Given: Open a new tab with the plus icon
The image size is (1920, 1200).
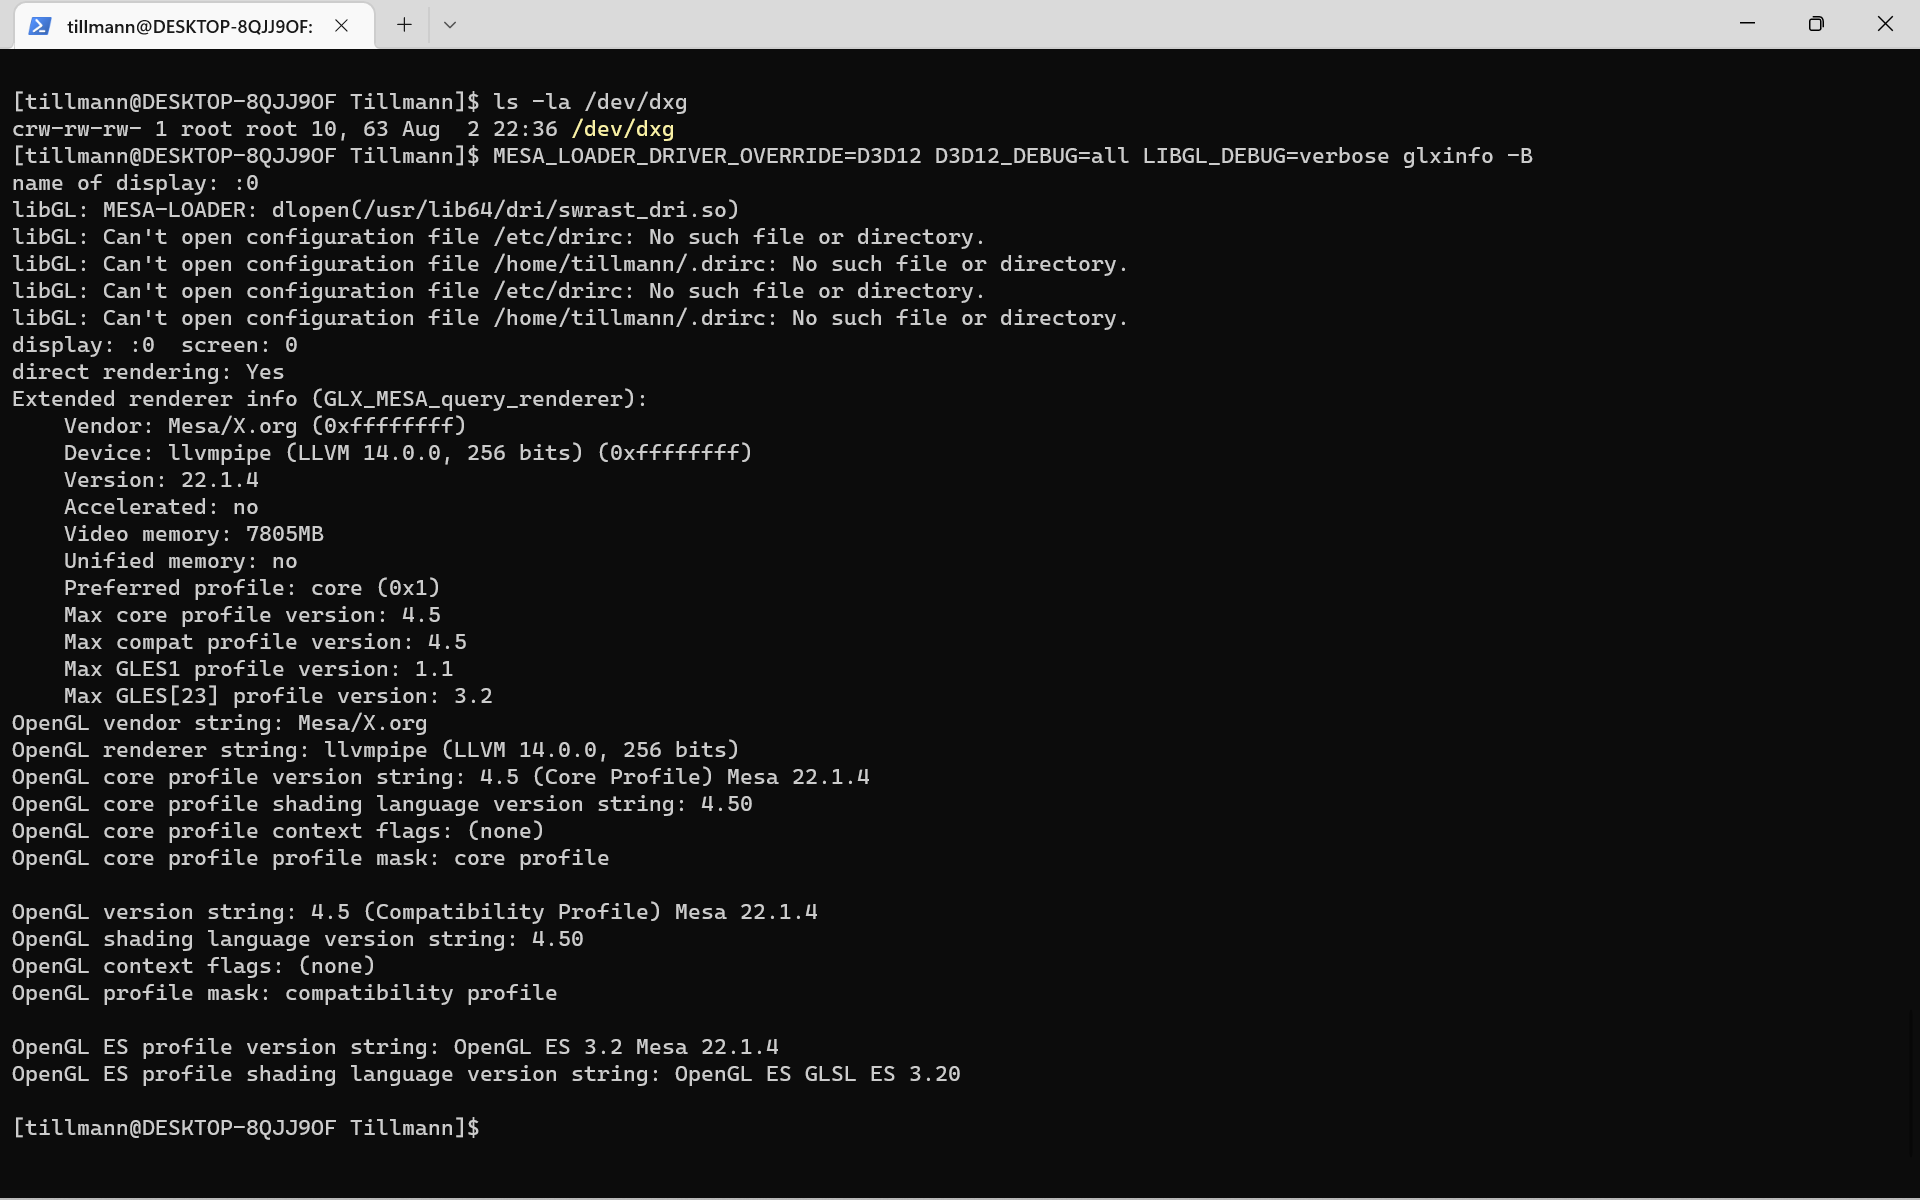Looking at the screenshot, I should tap(403, 25).
